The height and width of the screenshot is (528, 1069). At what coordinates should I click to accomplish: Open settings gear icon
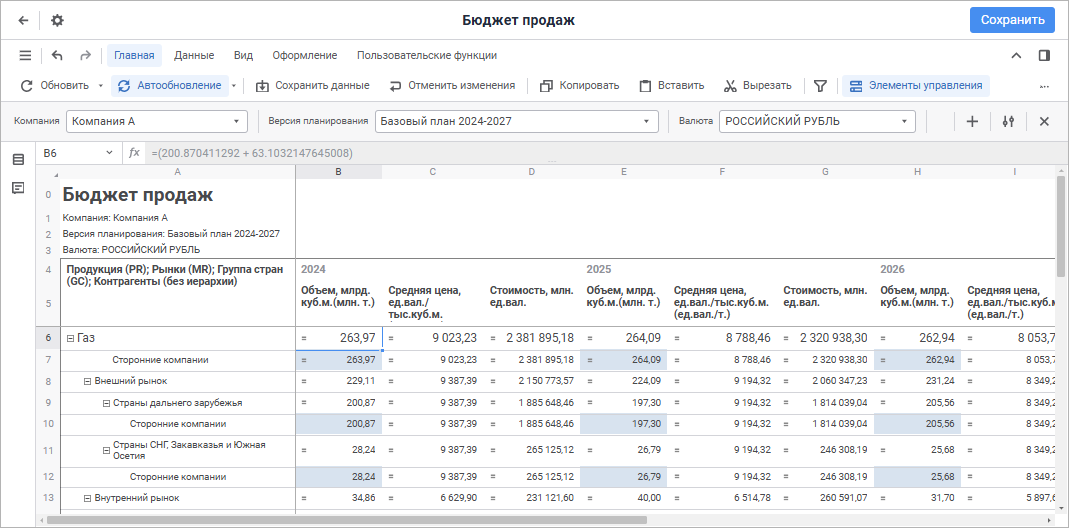(57, 20)
